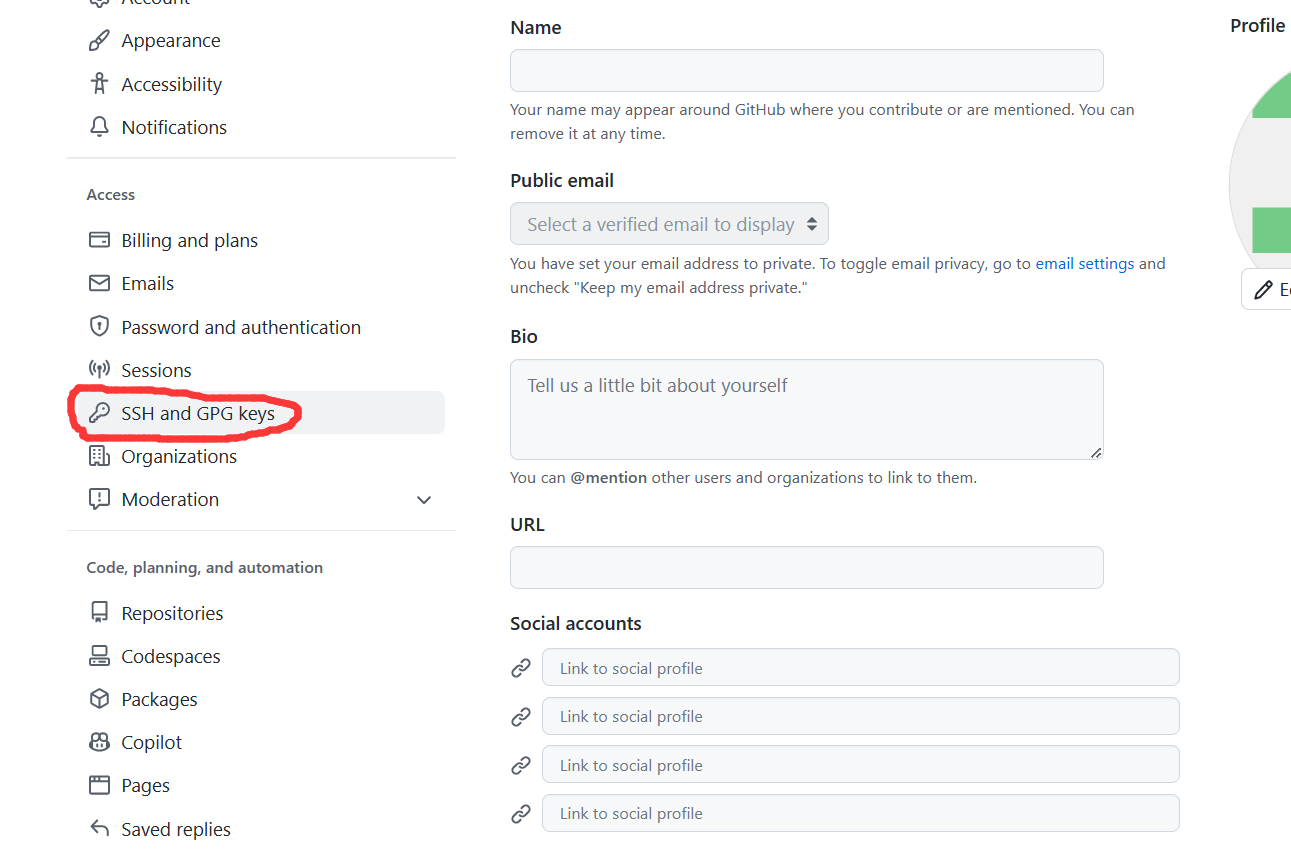Focus the Bio text area

click(806, 409)
